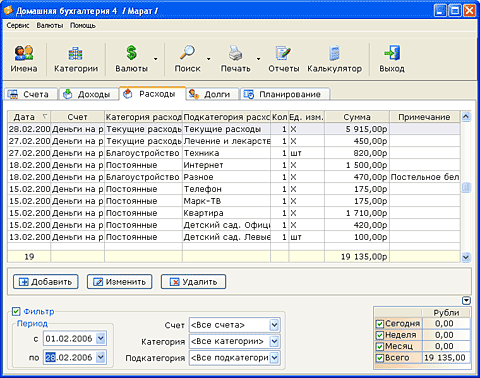This screenshot has height=378, width=480.
Task: Toggle the Сегодня checkbox
Action: [x=380, y=324]
